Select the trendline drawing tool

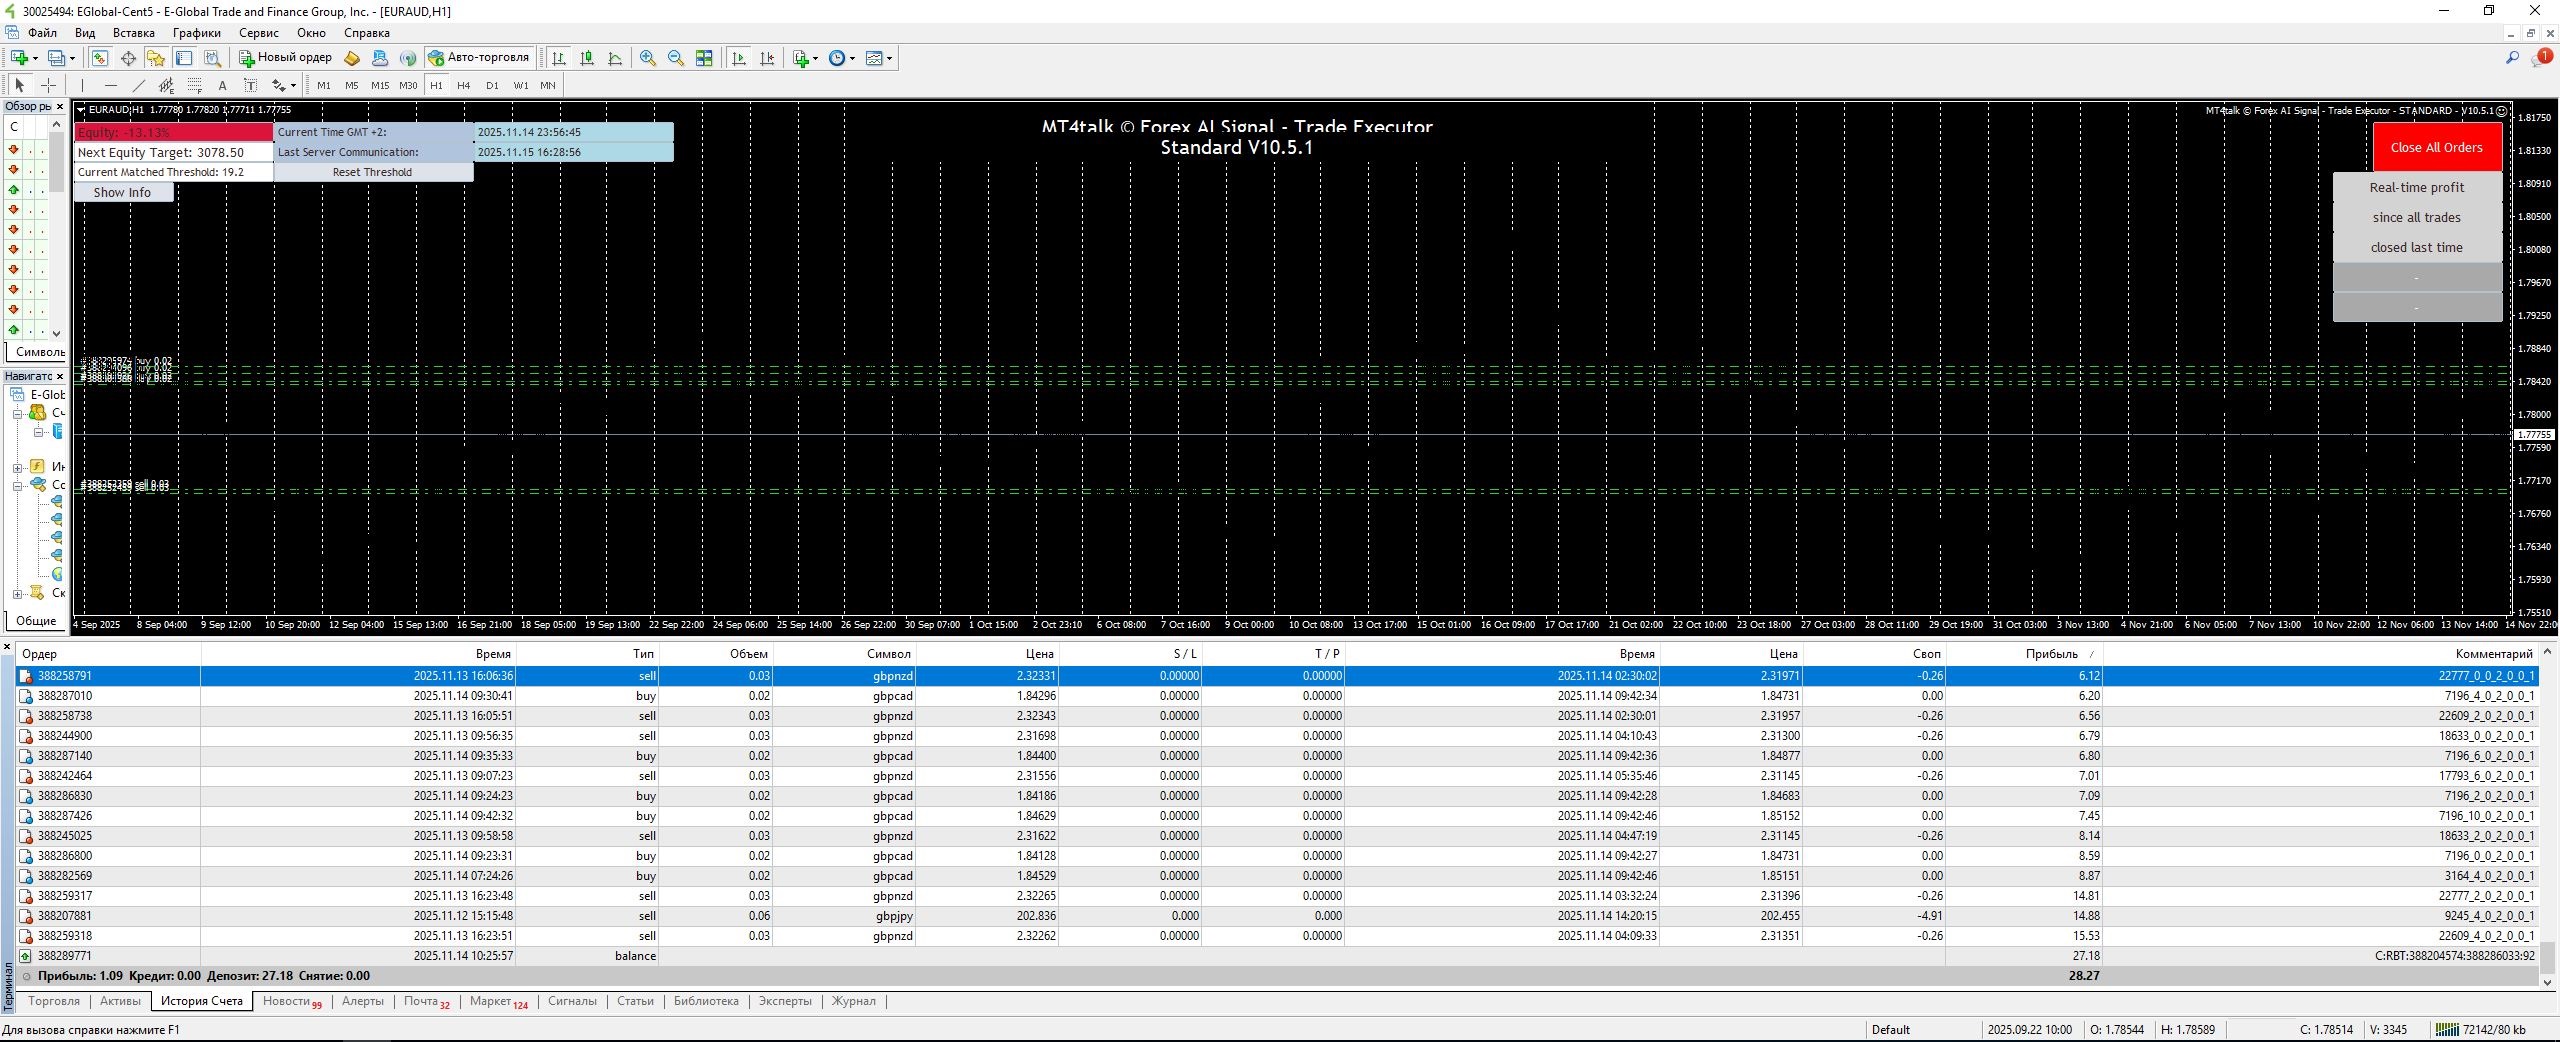pos(139,85)
